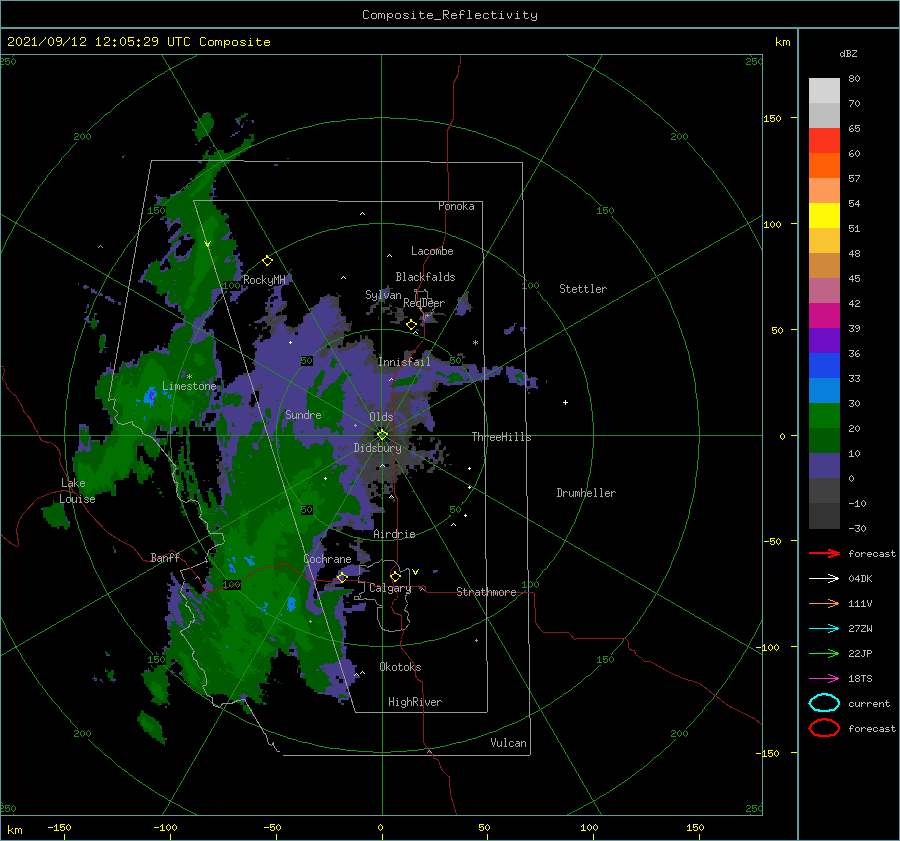Select the pink 45 dBZ color swatch
The image size is (900, 841).
point(824,291)
